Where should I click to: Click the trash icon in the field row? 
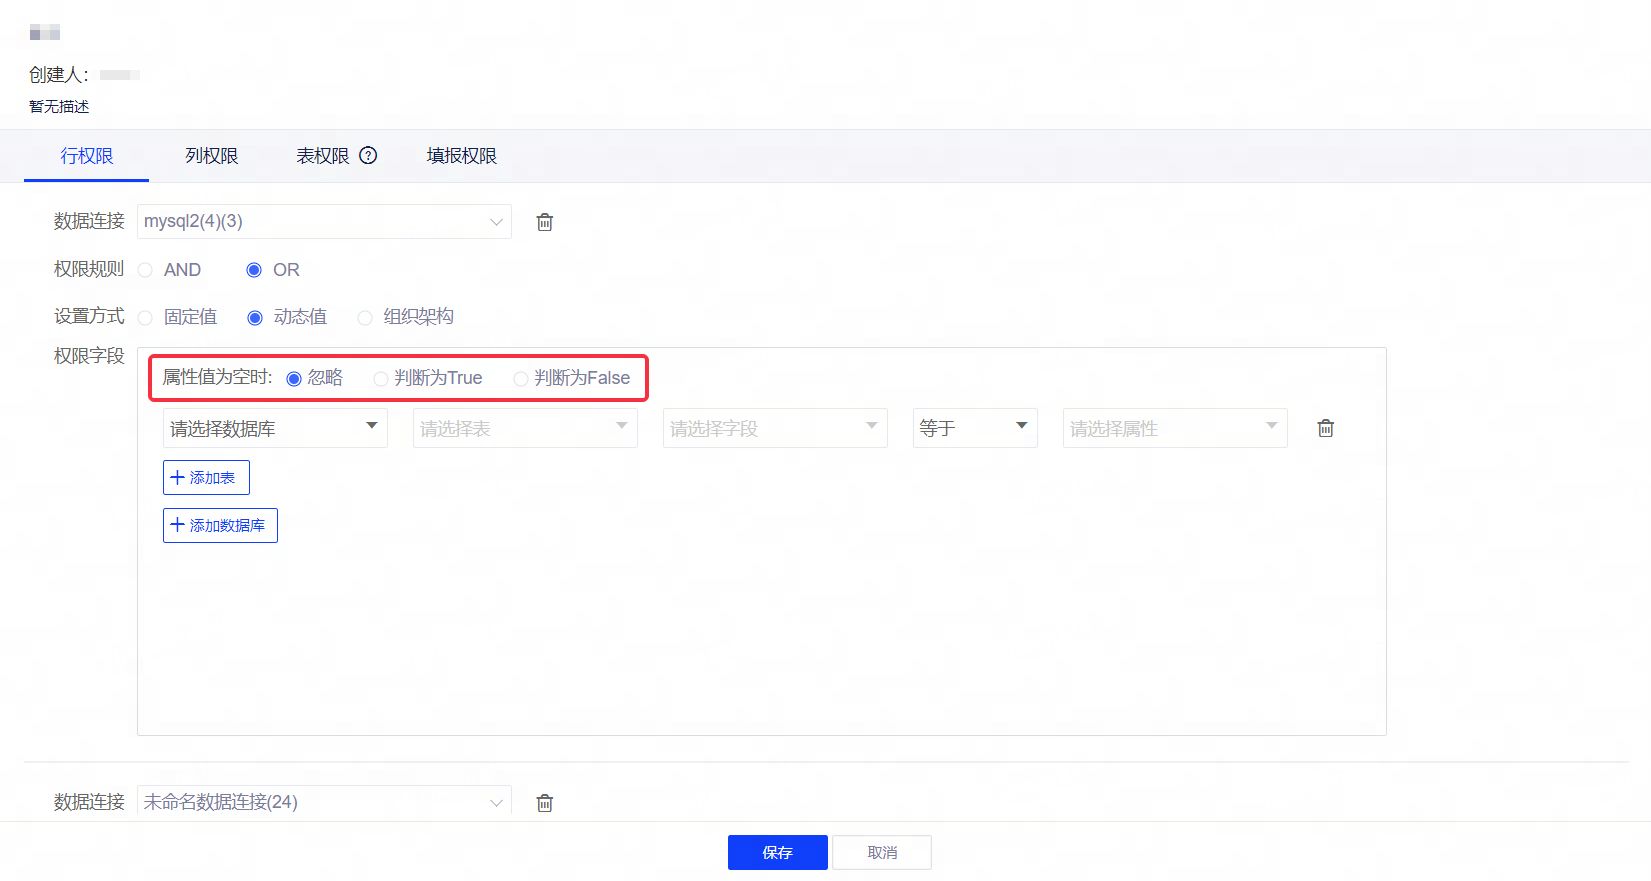pos(1326,428)
